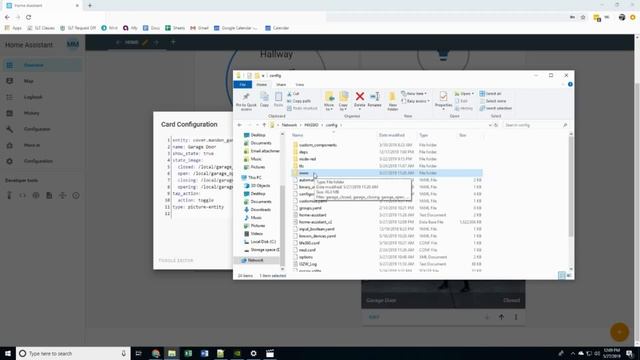Click the Explorer Back arrow
The height and width of the screenshot is (360, 640).
(x=240, y=125)
